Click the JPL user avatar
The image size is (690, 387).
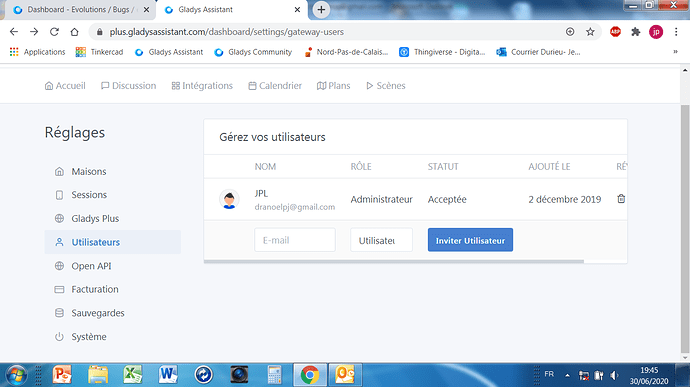229,199
